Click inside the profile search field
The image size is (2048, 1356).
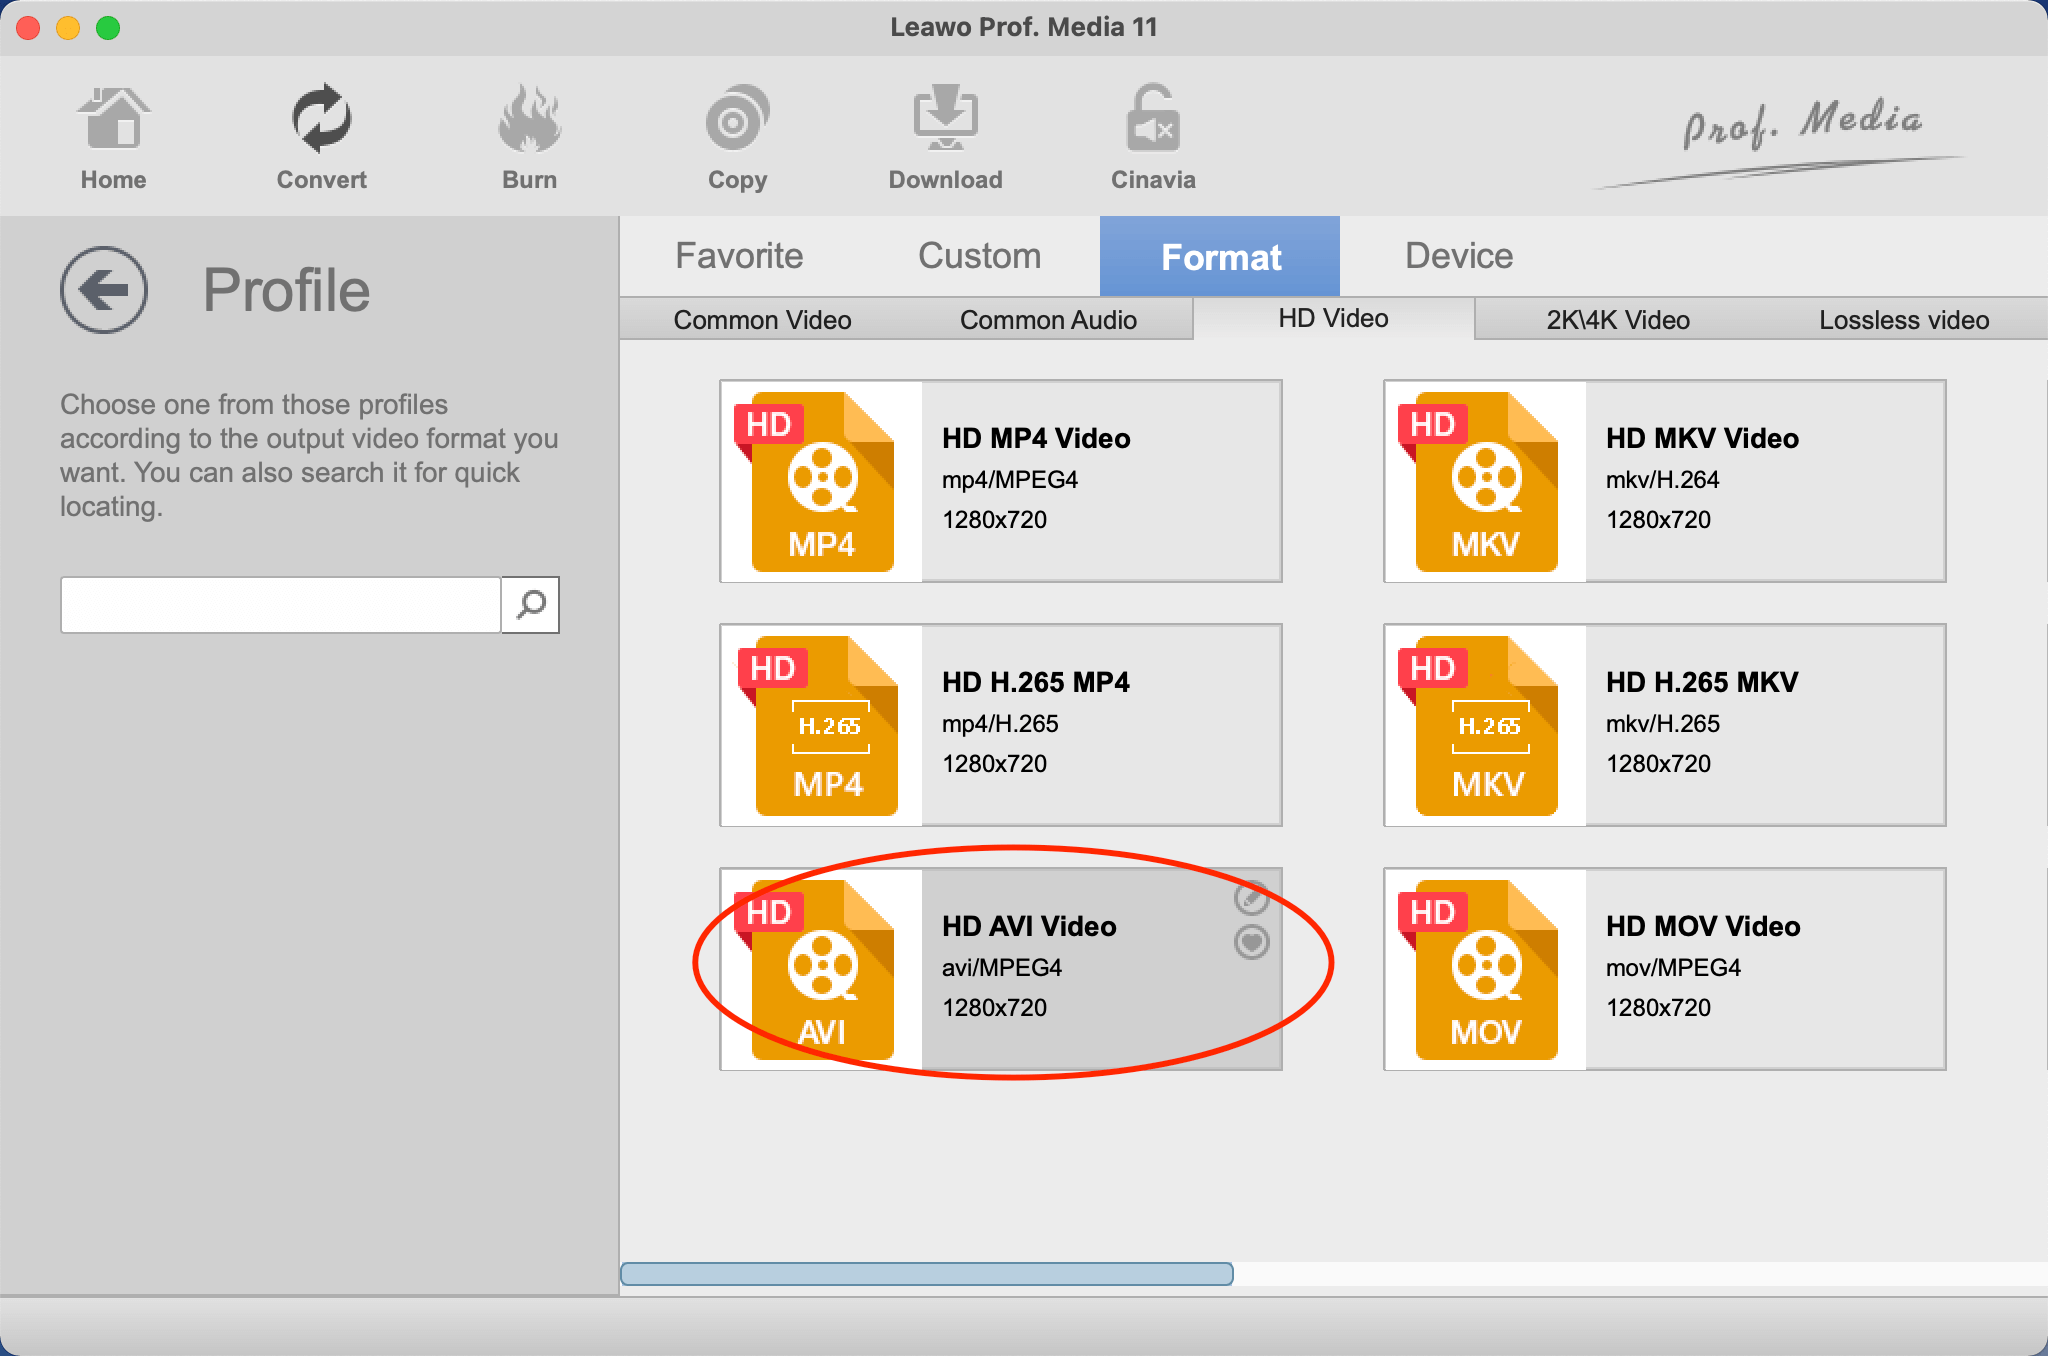click(x=280, y=605)
